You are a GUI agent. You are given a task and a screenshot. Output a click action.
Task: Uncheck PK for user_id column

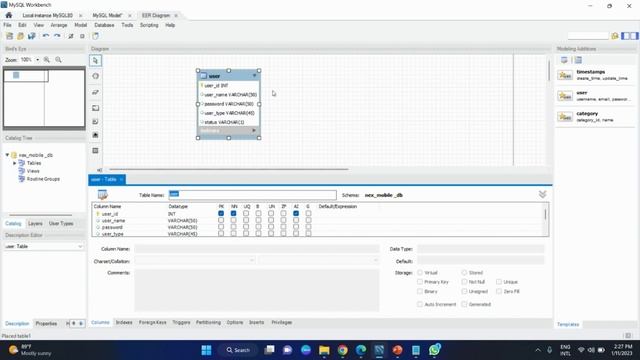point(221,213)
